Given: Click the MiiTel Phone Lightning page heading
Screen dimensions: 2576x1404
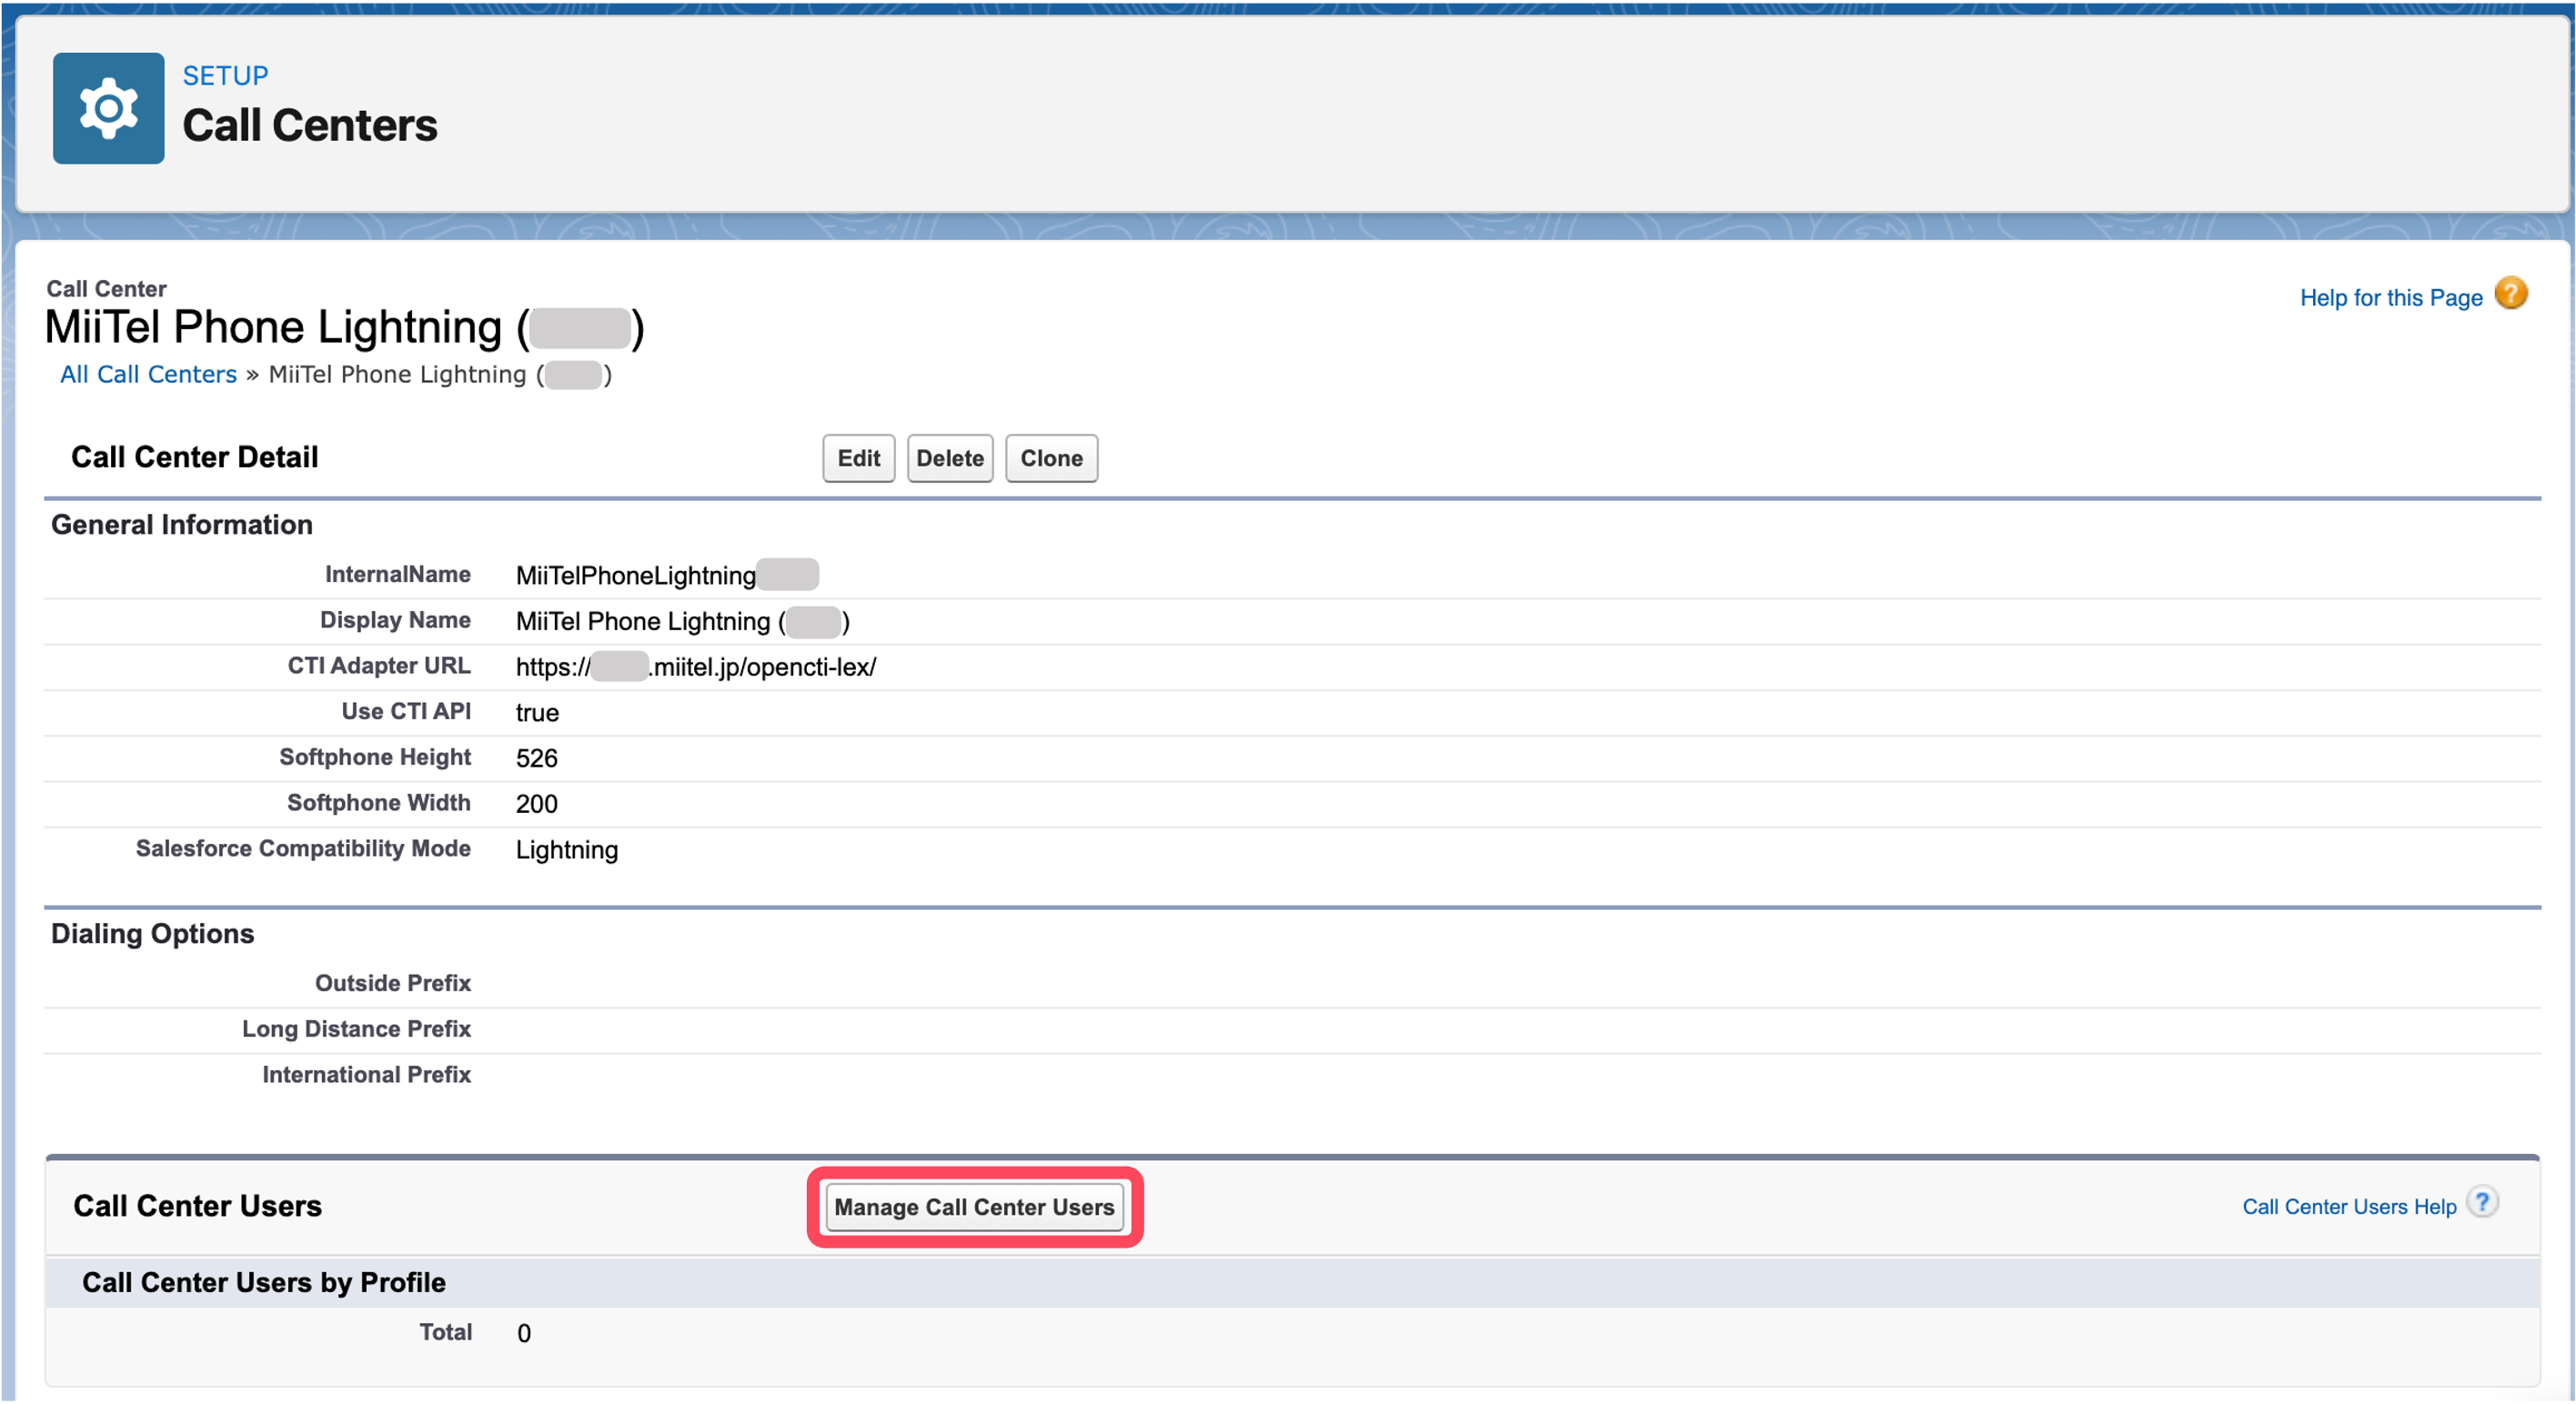Looking at the screenshot, I should [345, 328].
